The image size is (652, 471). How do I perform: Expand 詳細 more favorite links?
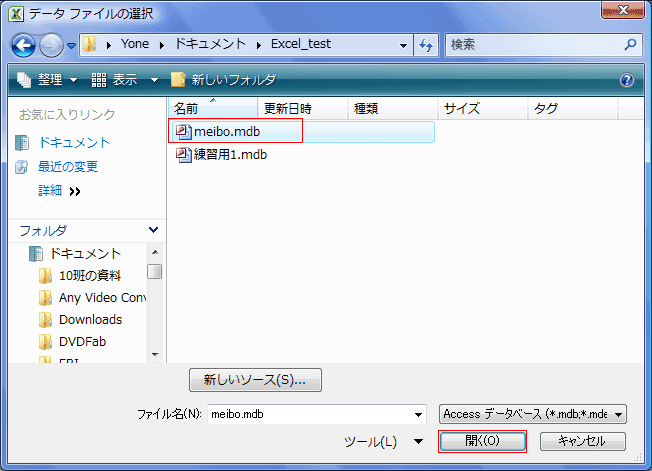(x=59, y=191)
